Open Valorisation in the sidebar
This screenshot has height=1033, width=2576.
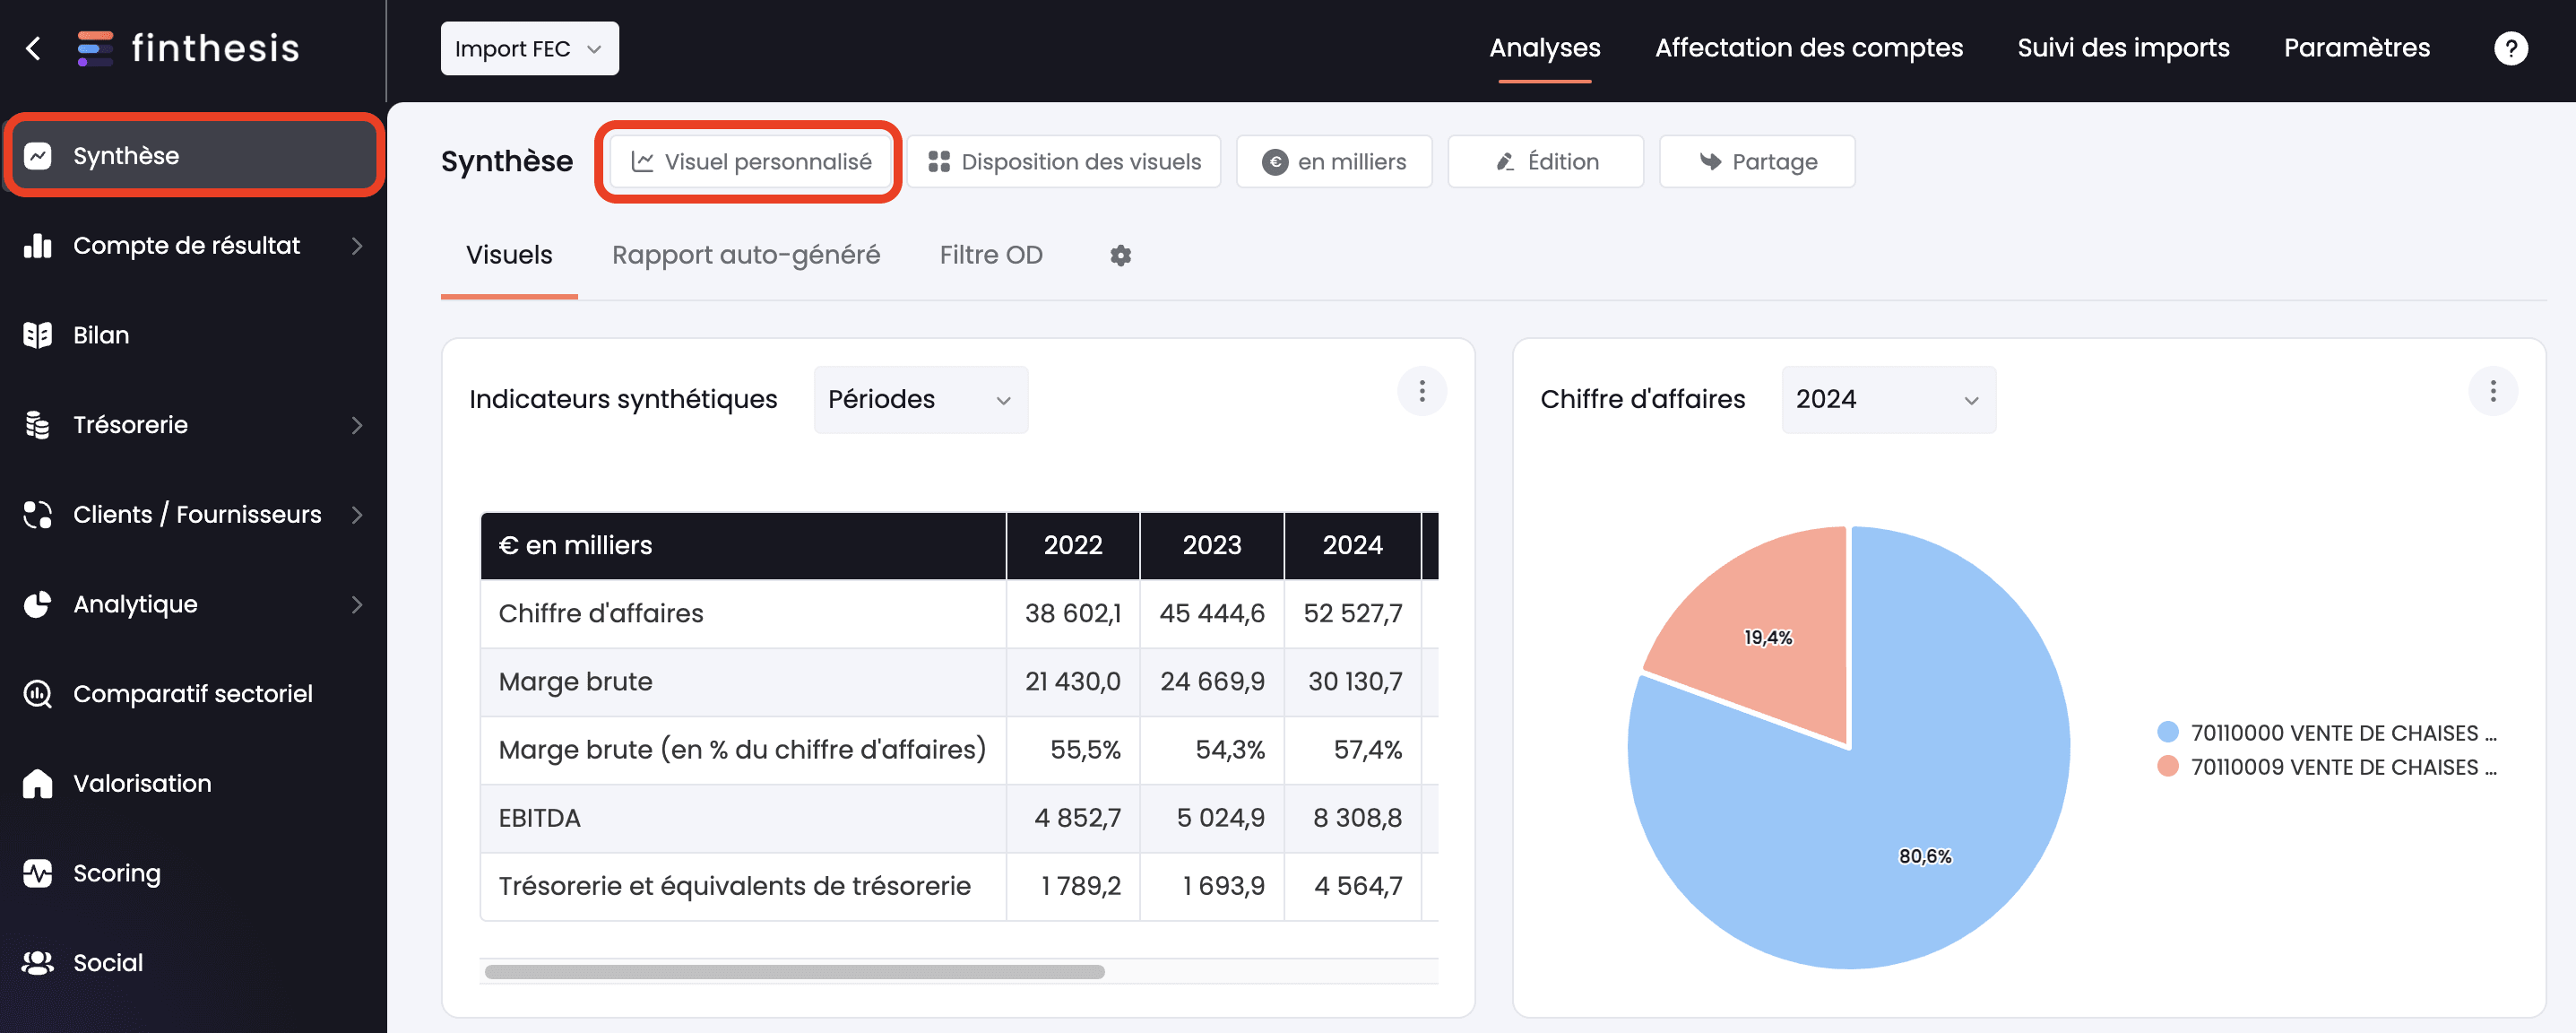(193, 783)
